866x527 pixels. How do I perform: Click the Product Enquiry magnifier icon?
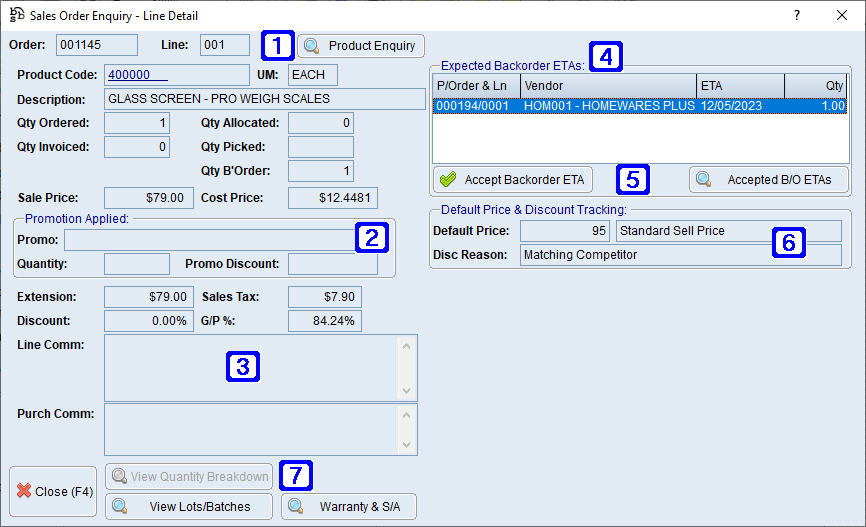click(311, 46)
